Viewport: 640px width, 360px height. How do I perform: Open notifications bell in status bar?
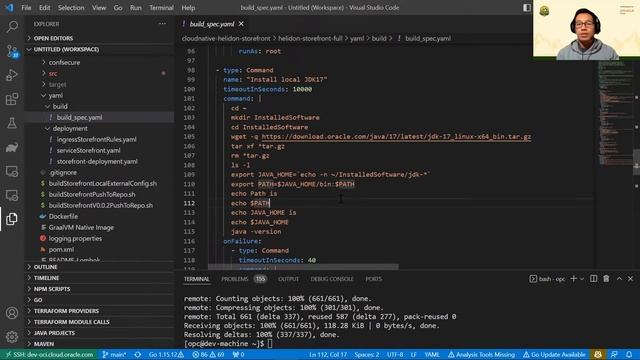coord(629,355)
